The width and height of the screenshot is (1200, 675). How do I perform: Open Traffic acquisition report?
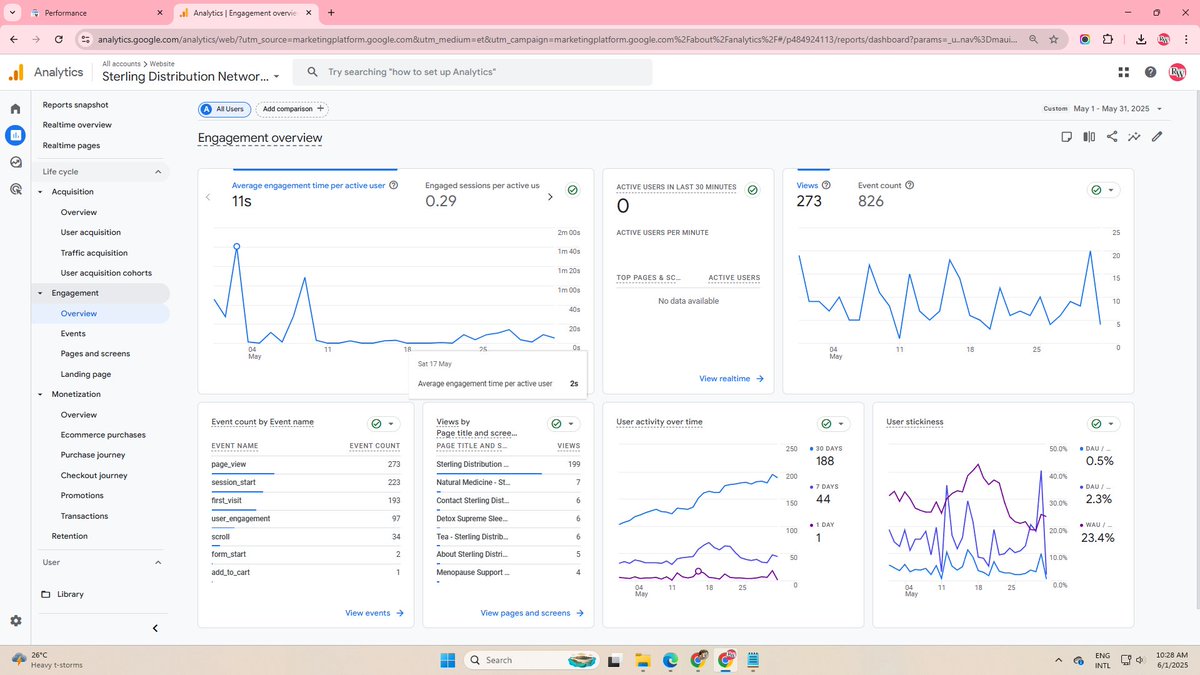point(94,253)
